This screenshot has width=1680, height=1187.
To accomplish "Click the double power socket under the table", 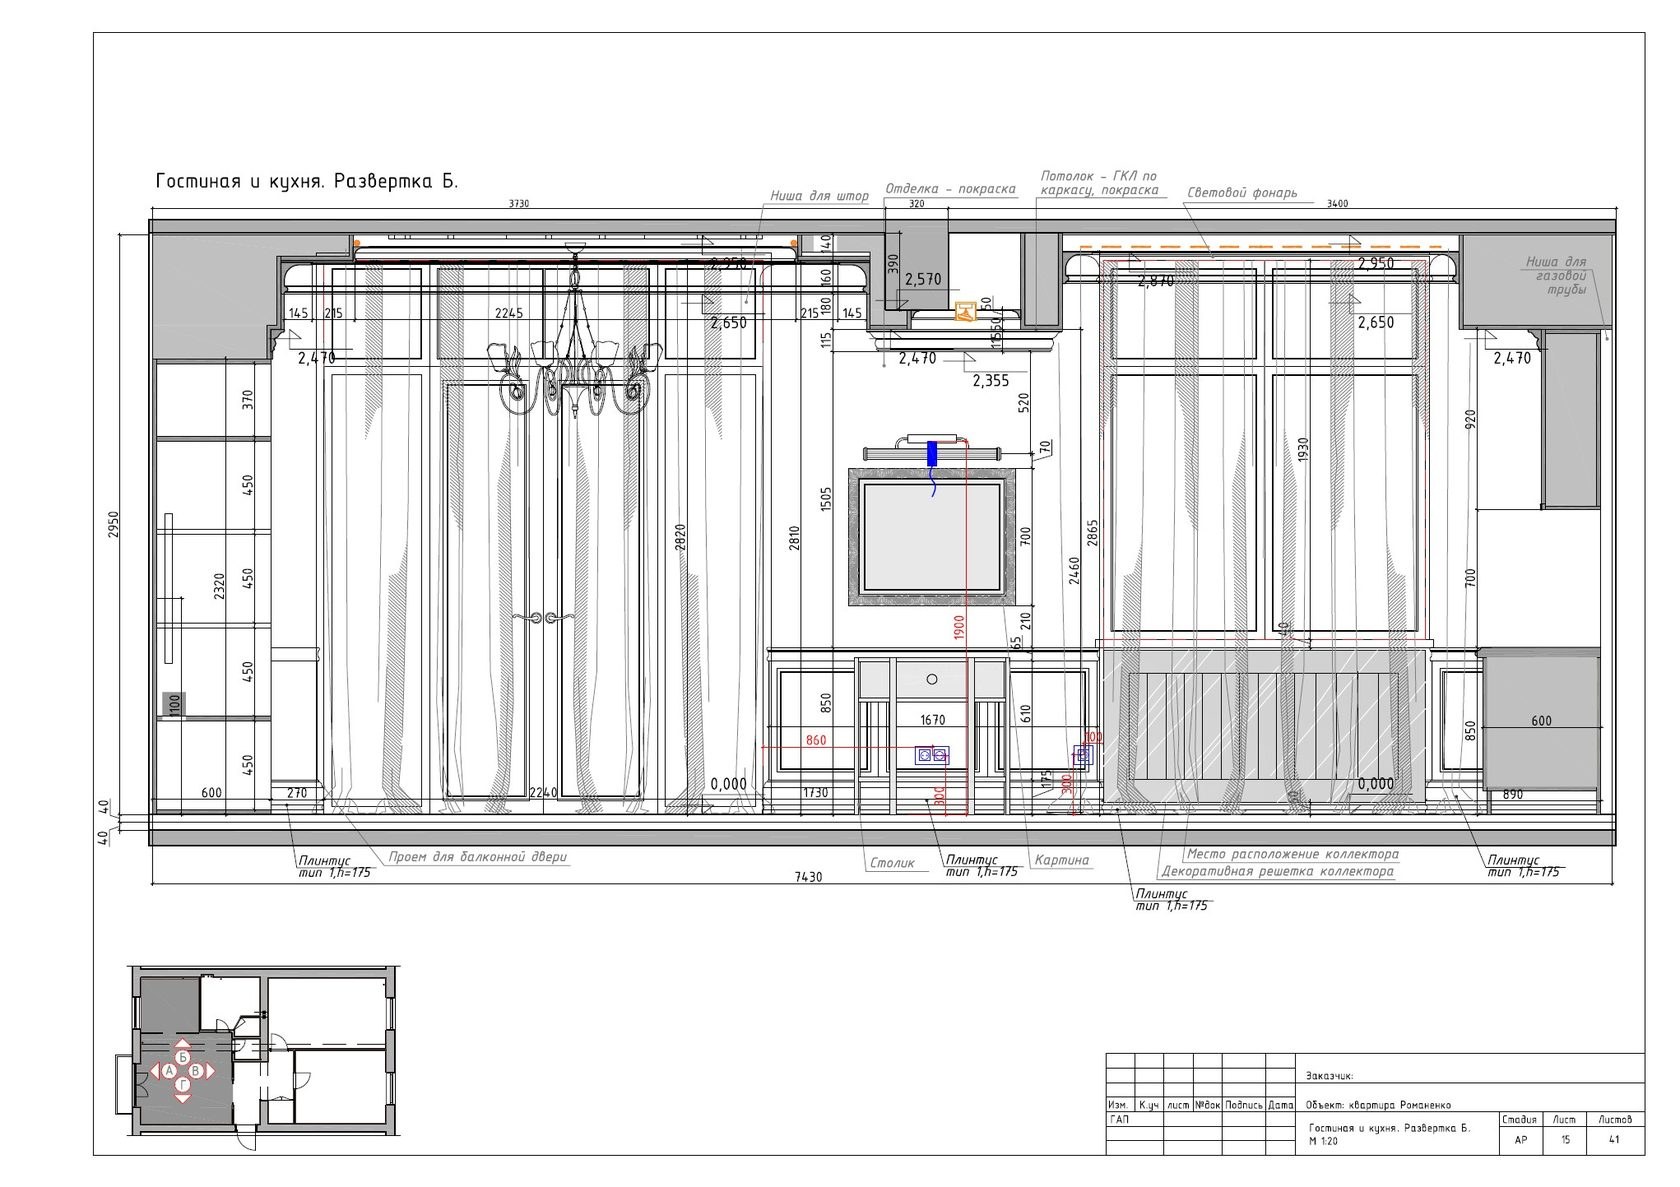I will [x=932, y=755].
